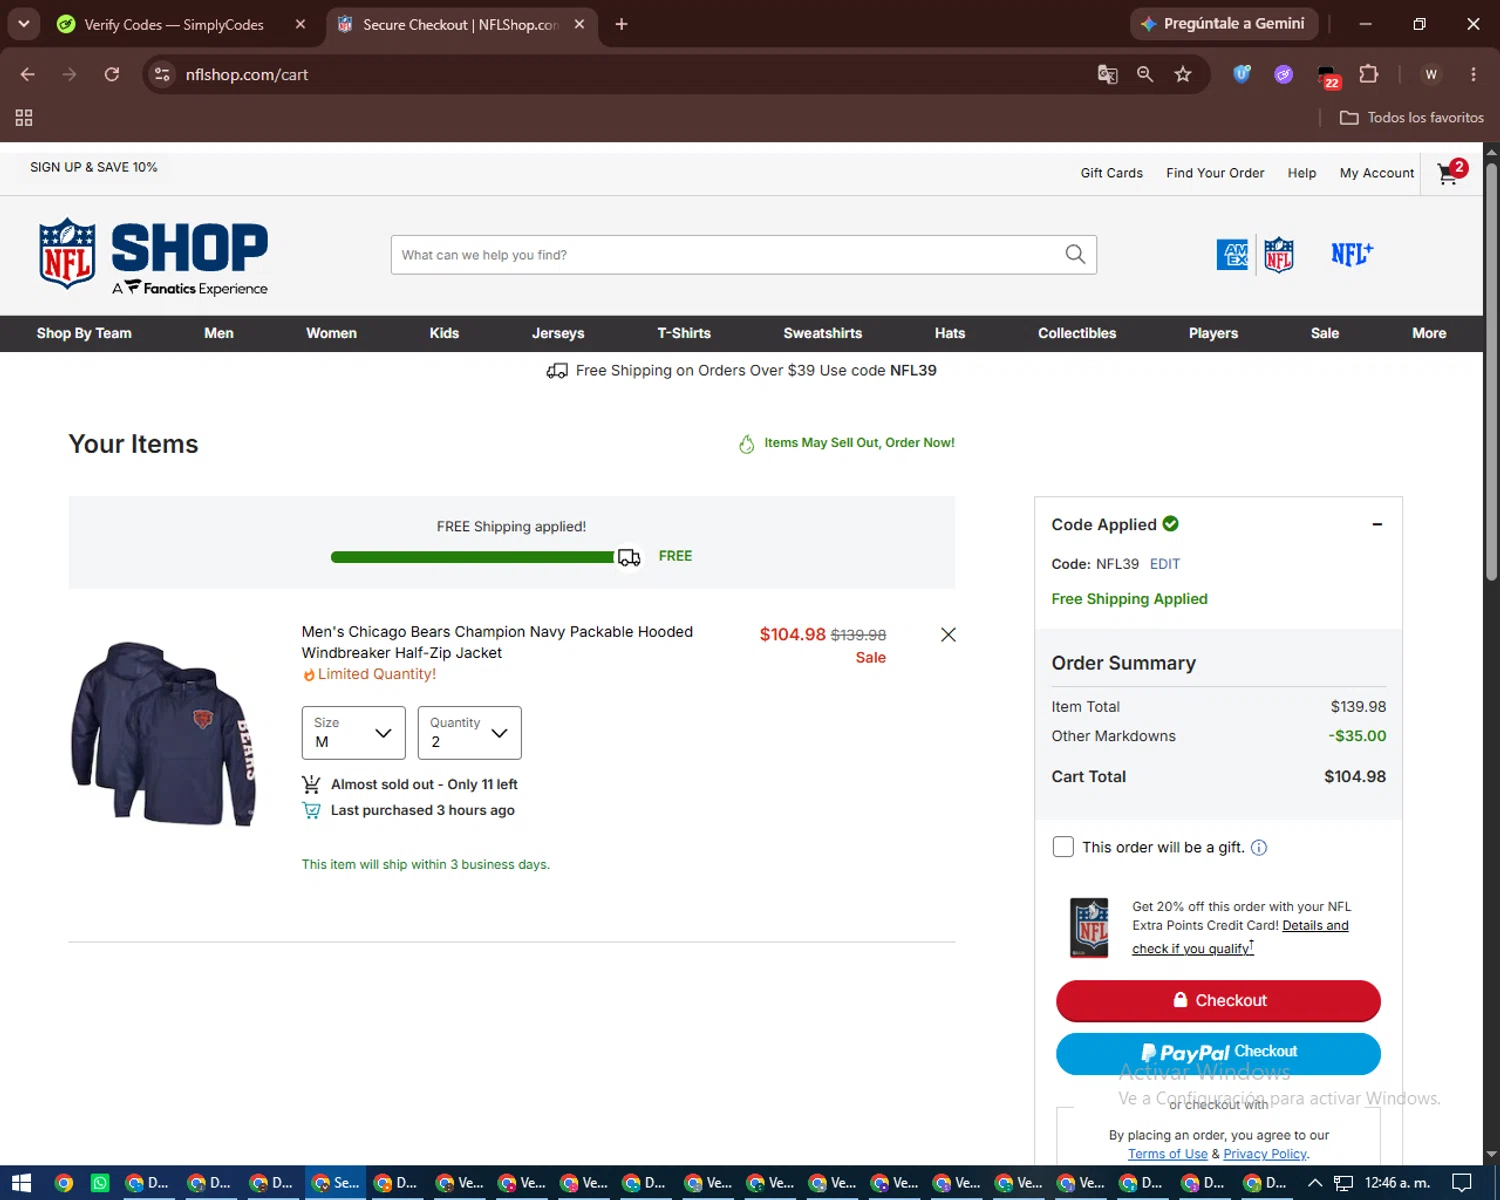The width and height of the screenshot is (1500, 1200).
Task: Click the page vertical scrollbar
Action: (1491, 370)
